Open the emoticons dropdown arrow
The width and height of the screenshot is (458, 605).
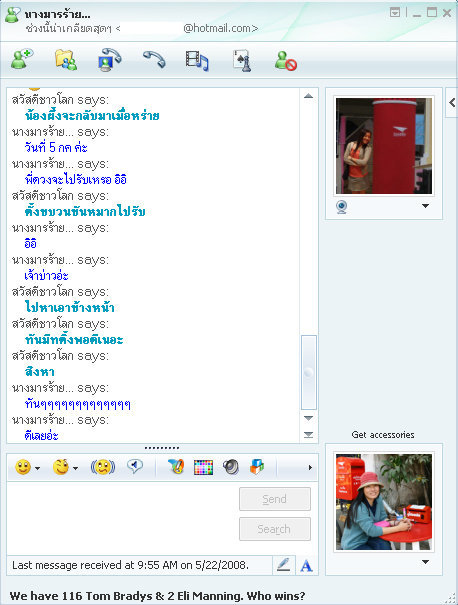[x=37, y=468]
